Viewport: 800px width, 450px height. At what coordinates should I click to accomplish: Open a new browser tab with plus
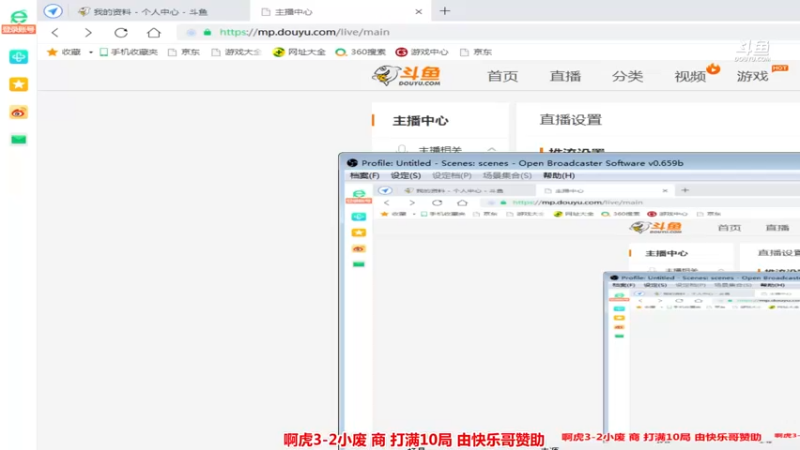click(x=445, y=11)
